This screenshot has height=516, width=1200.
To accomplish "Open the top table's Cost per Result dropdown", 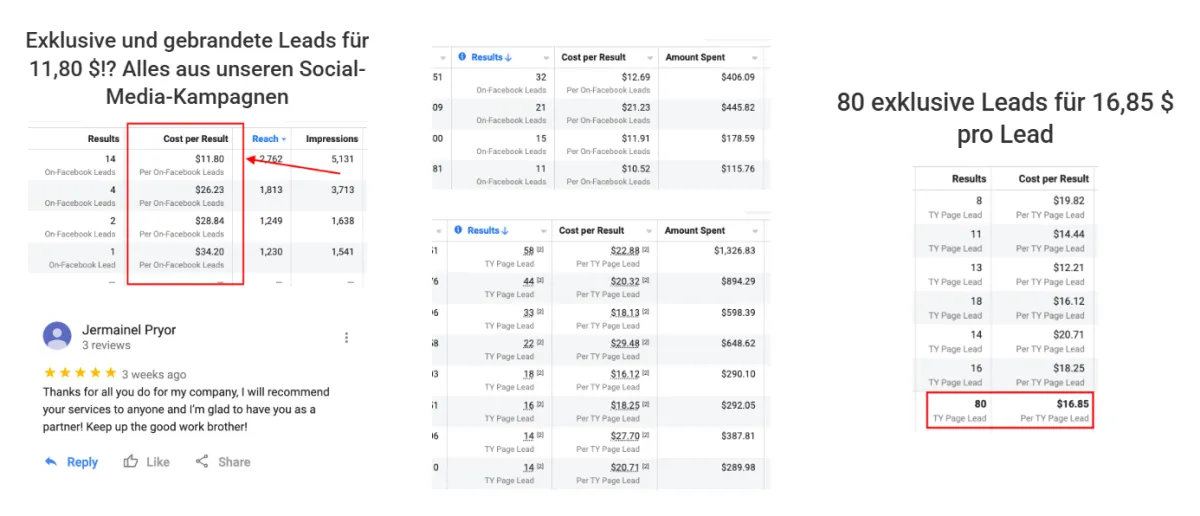I will (650, 58).
